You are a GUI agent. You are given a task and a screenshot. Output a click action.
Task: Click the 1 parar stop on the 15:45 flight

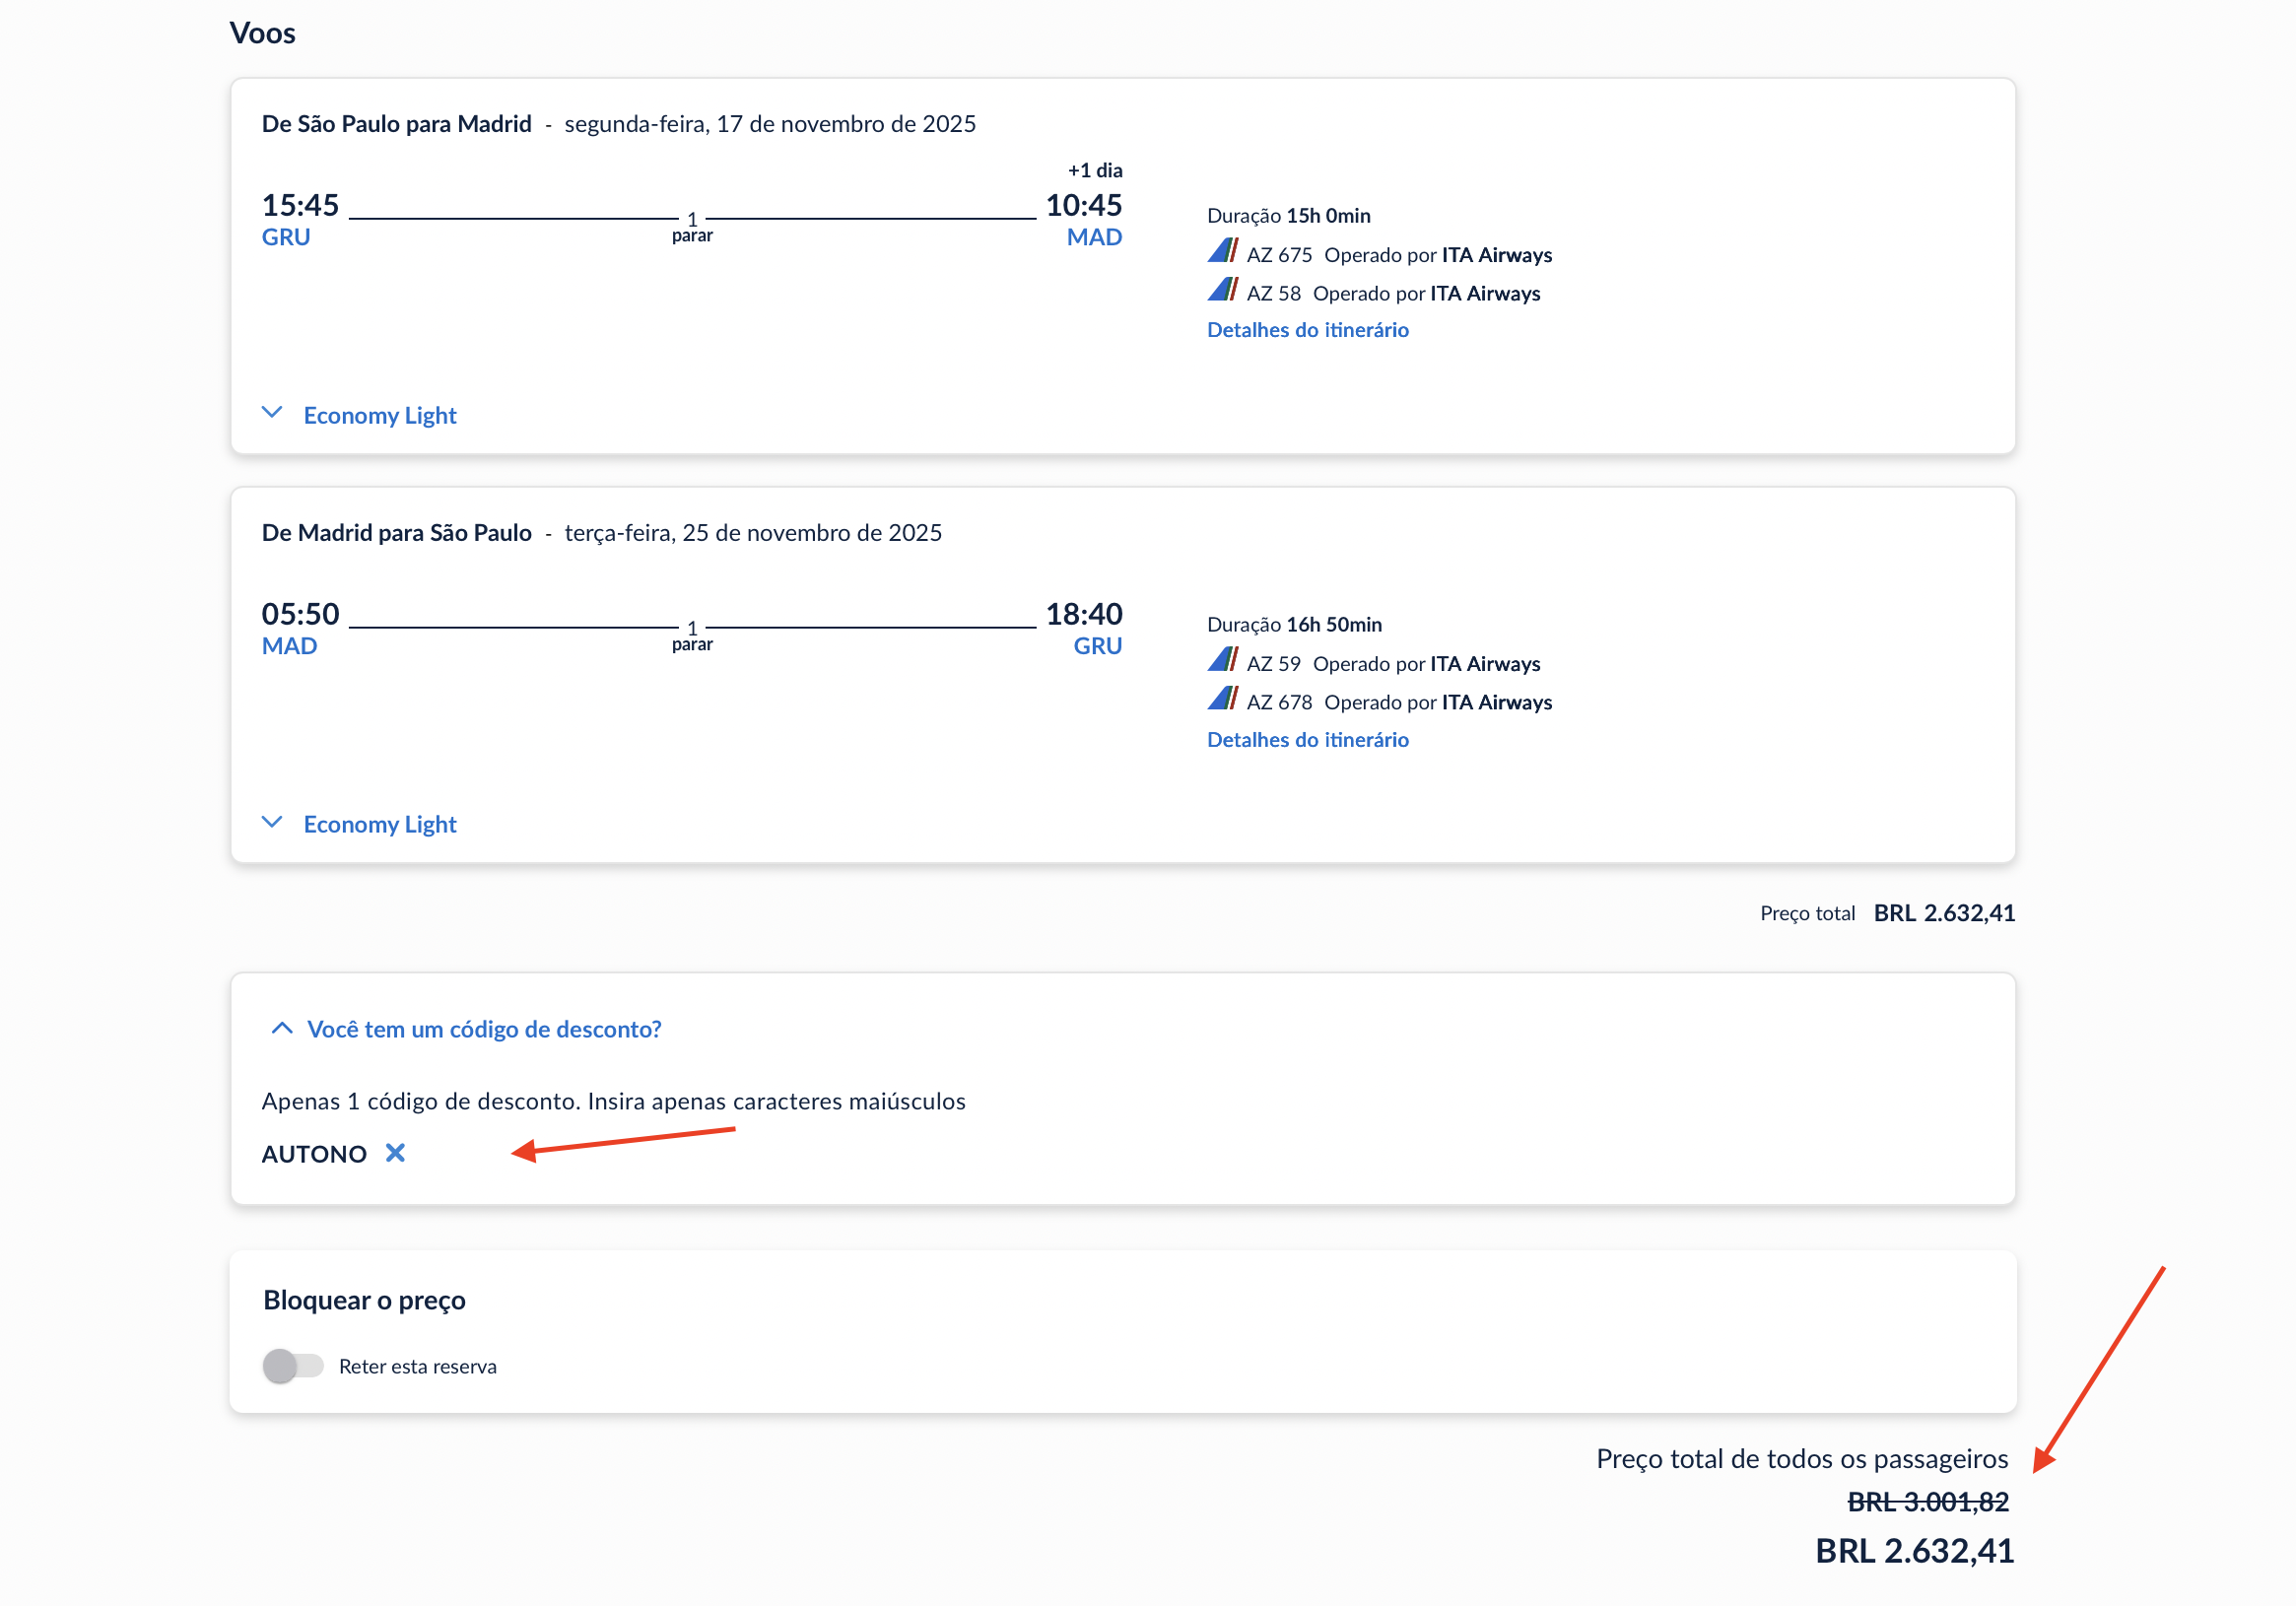(x=692, y=227)
